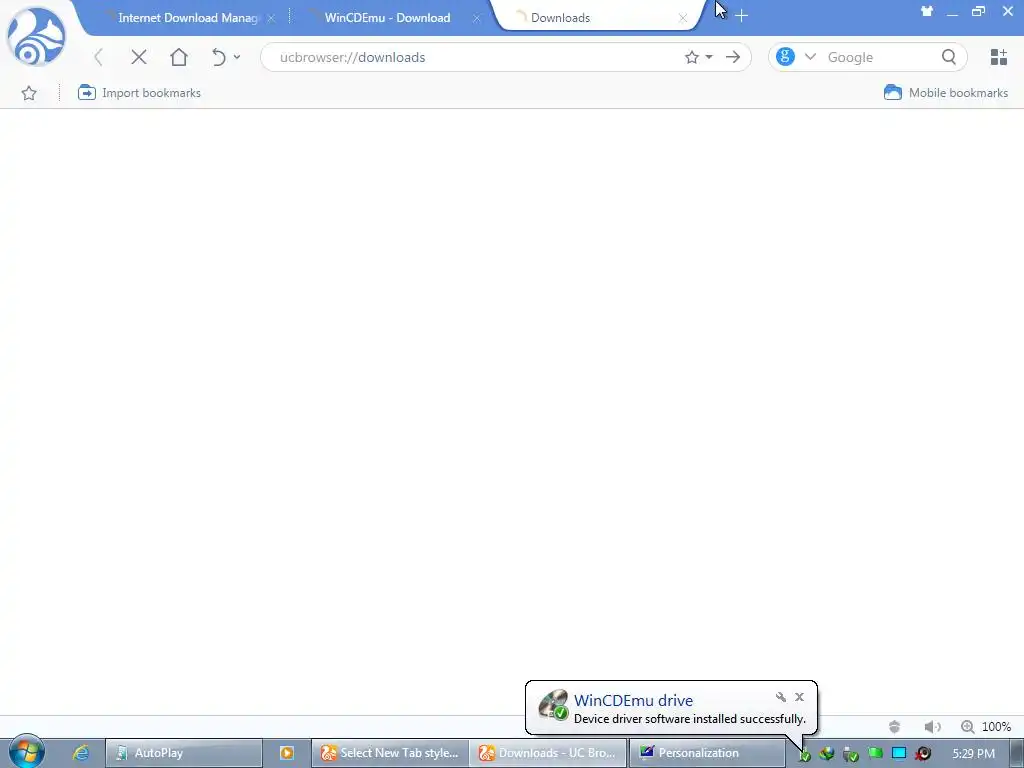Click the 5:29 PM taskbar clock
1024x768 pixels.
tap(974, 754)
